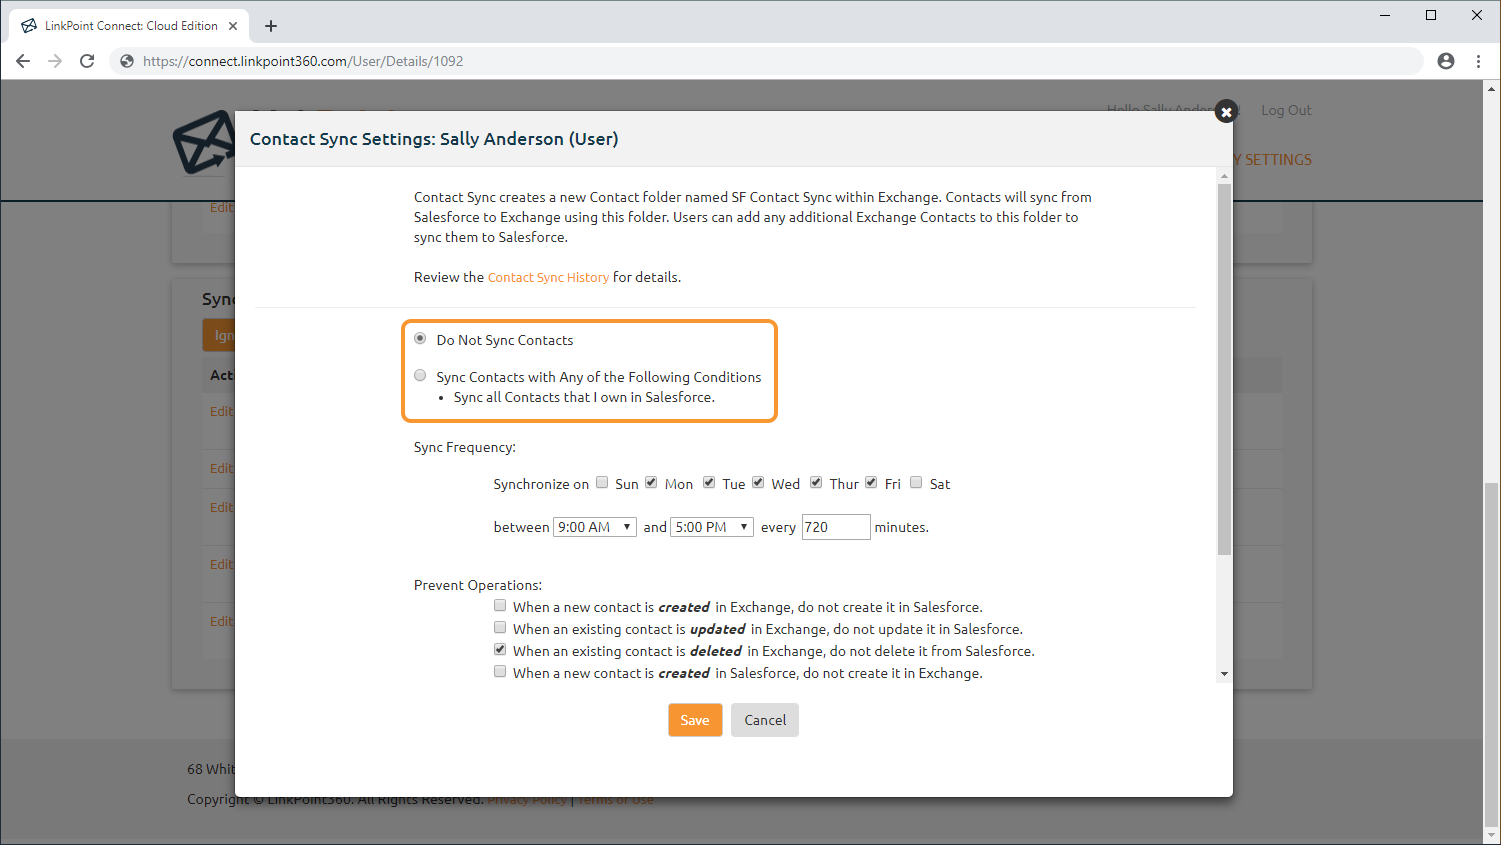Uncheck prevent deleting contacts from Salesforce
The width and height of the screenshot is (1501, 845).
tap(500, 649)
